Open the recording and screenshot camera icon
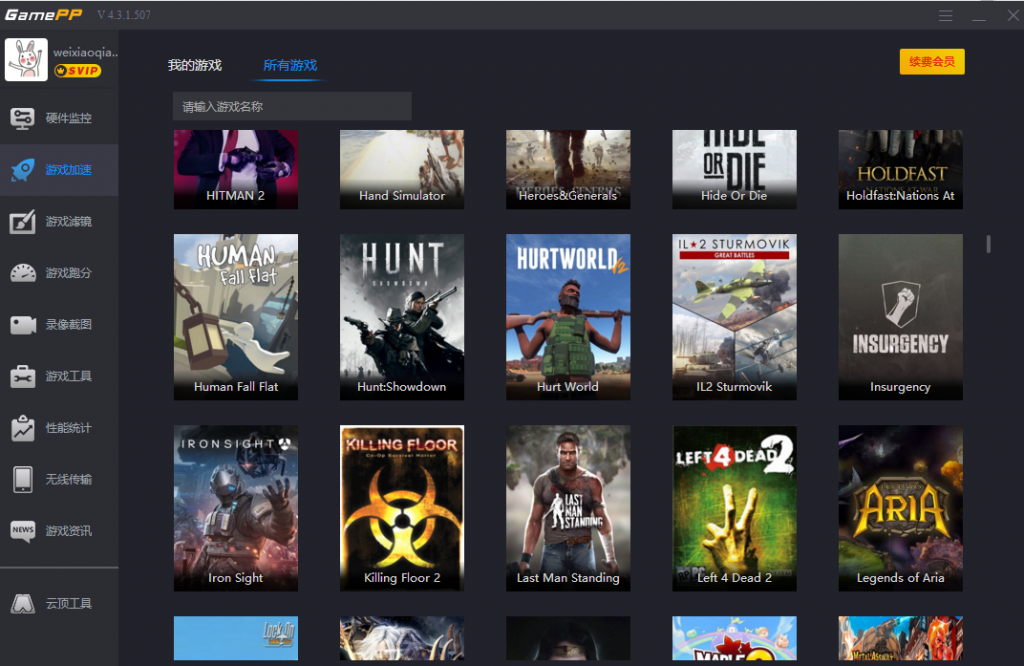The height and width of the screenshot is (666, 1024). [x=22, y=325]
